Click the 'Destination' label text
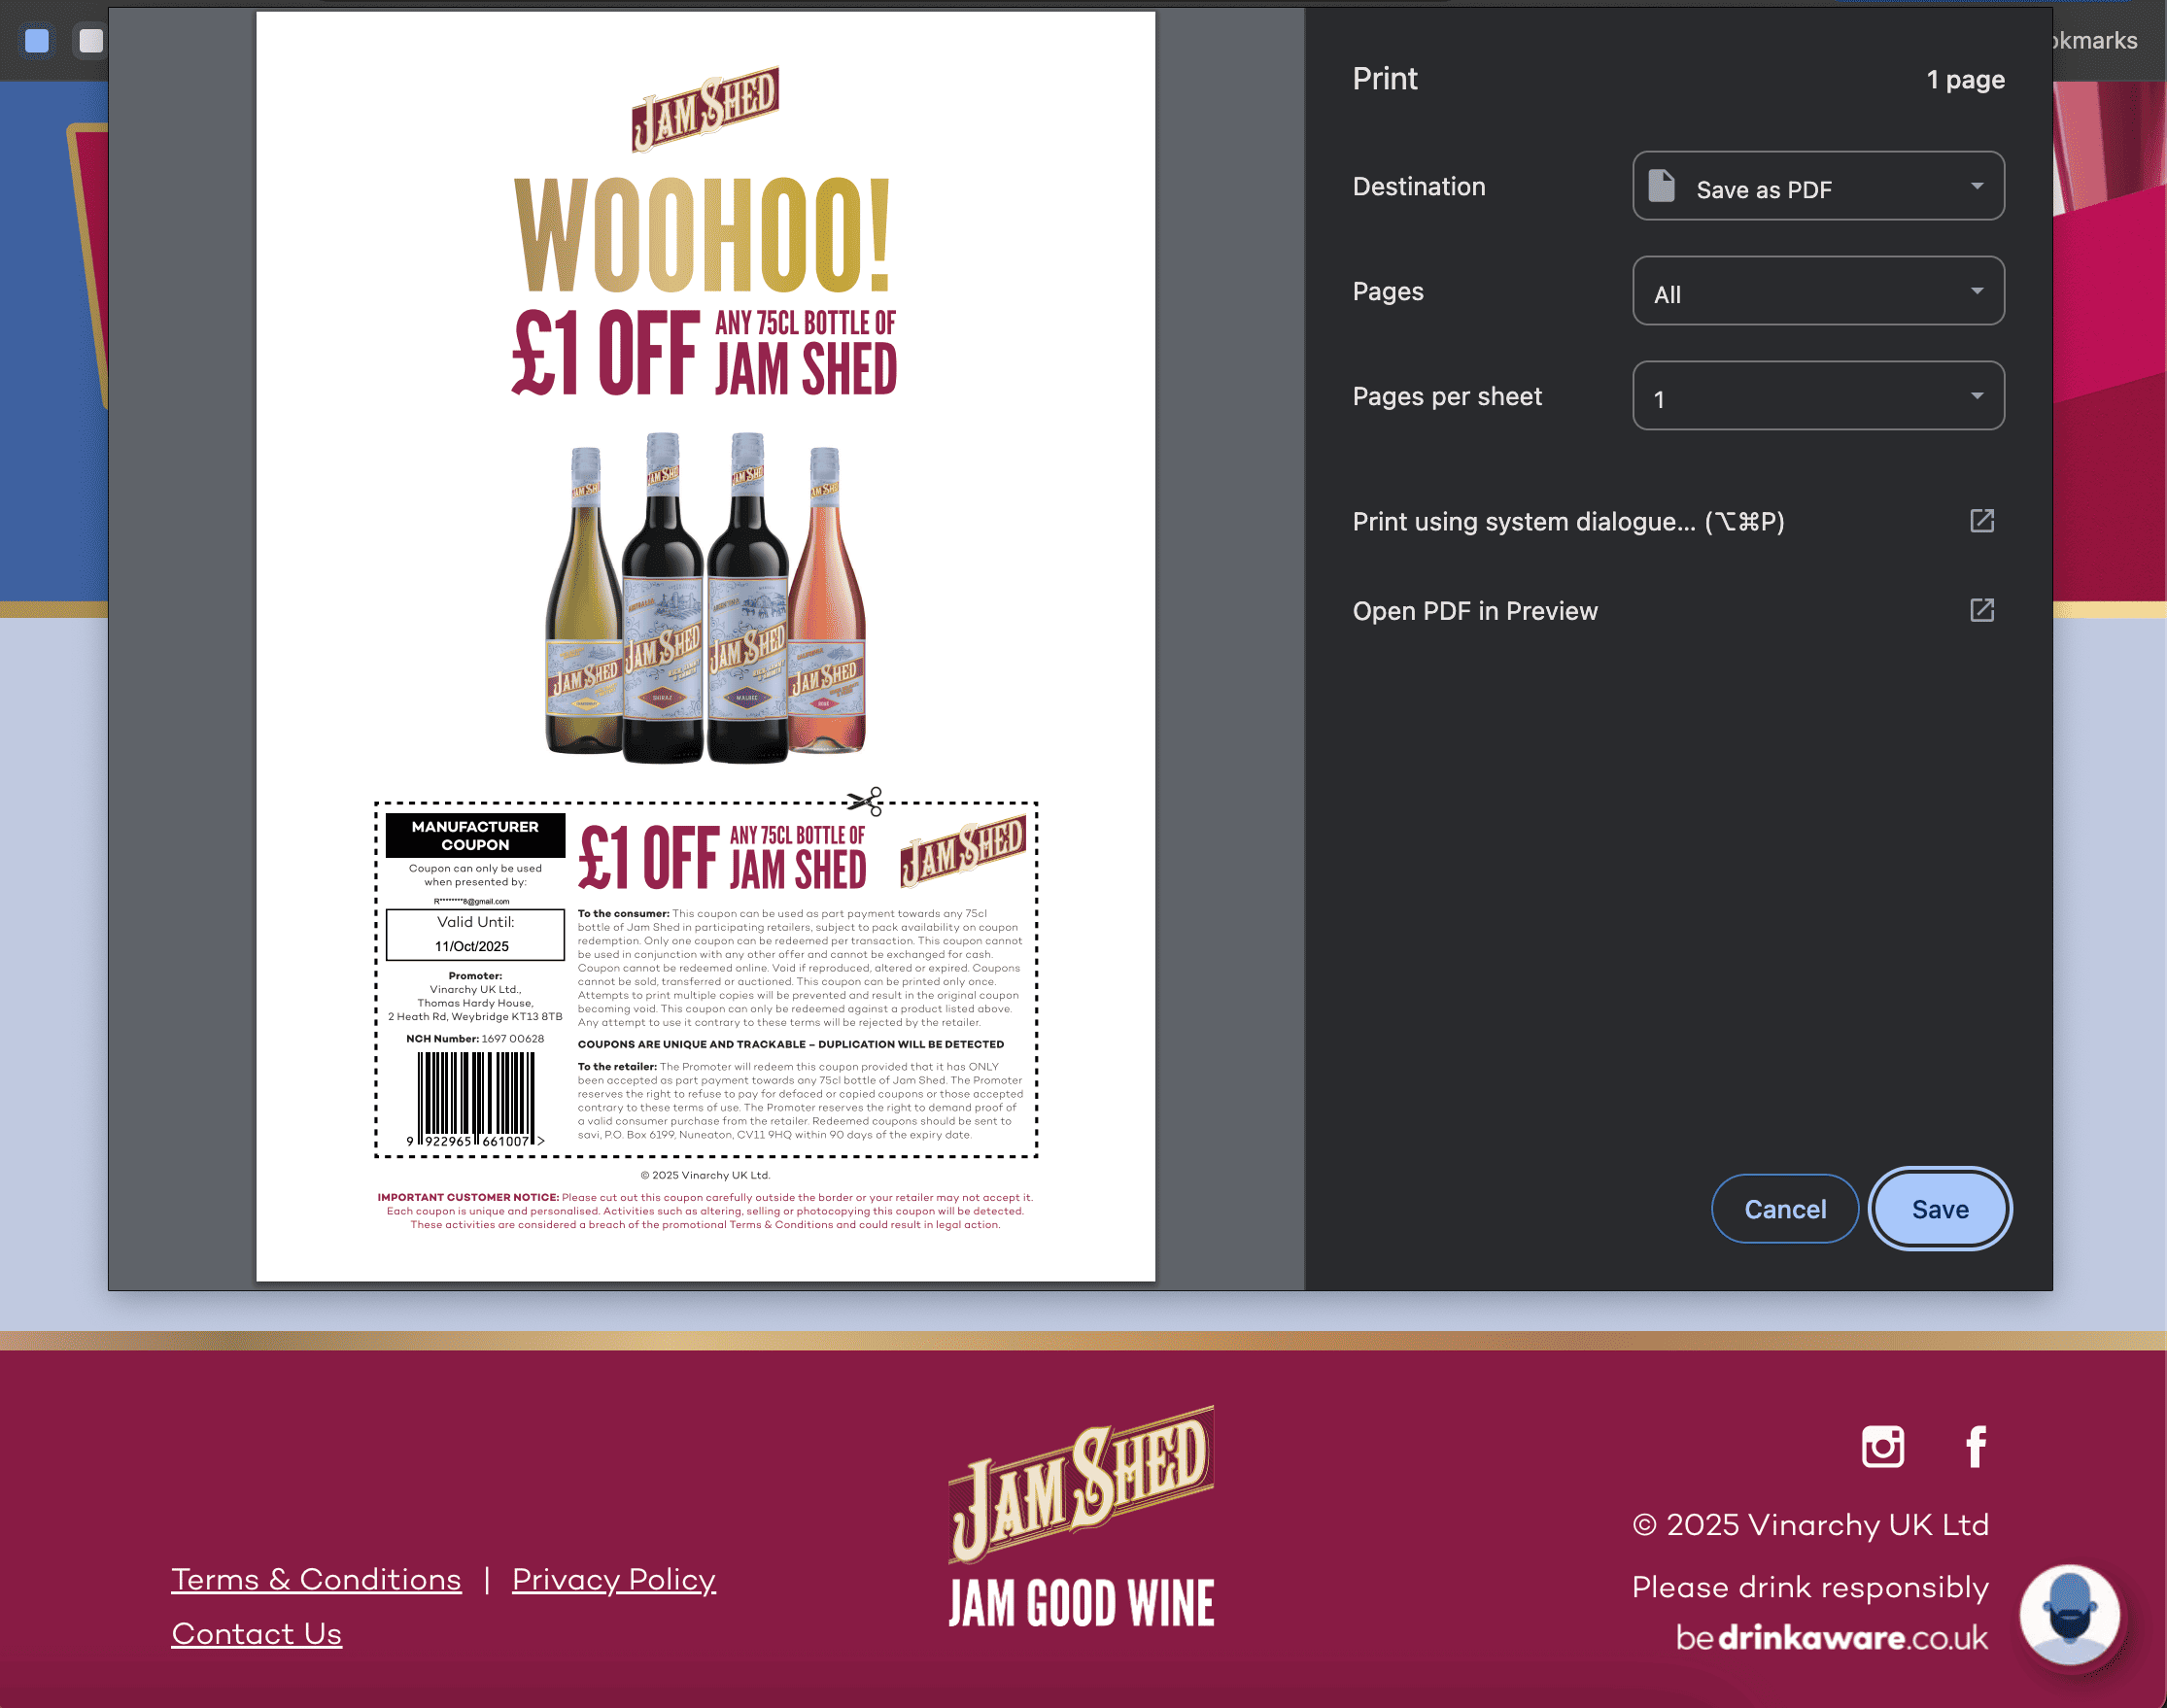Image resolution: width=2167 pixels, height=1708 pixels. [1419, 187]
